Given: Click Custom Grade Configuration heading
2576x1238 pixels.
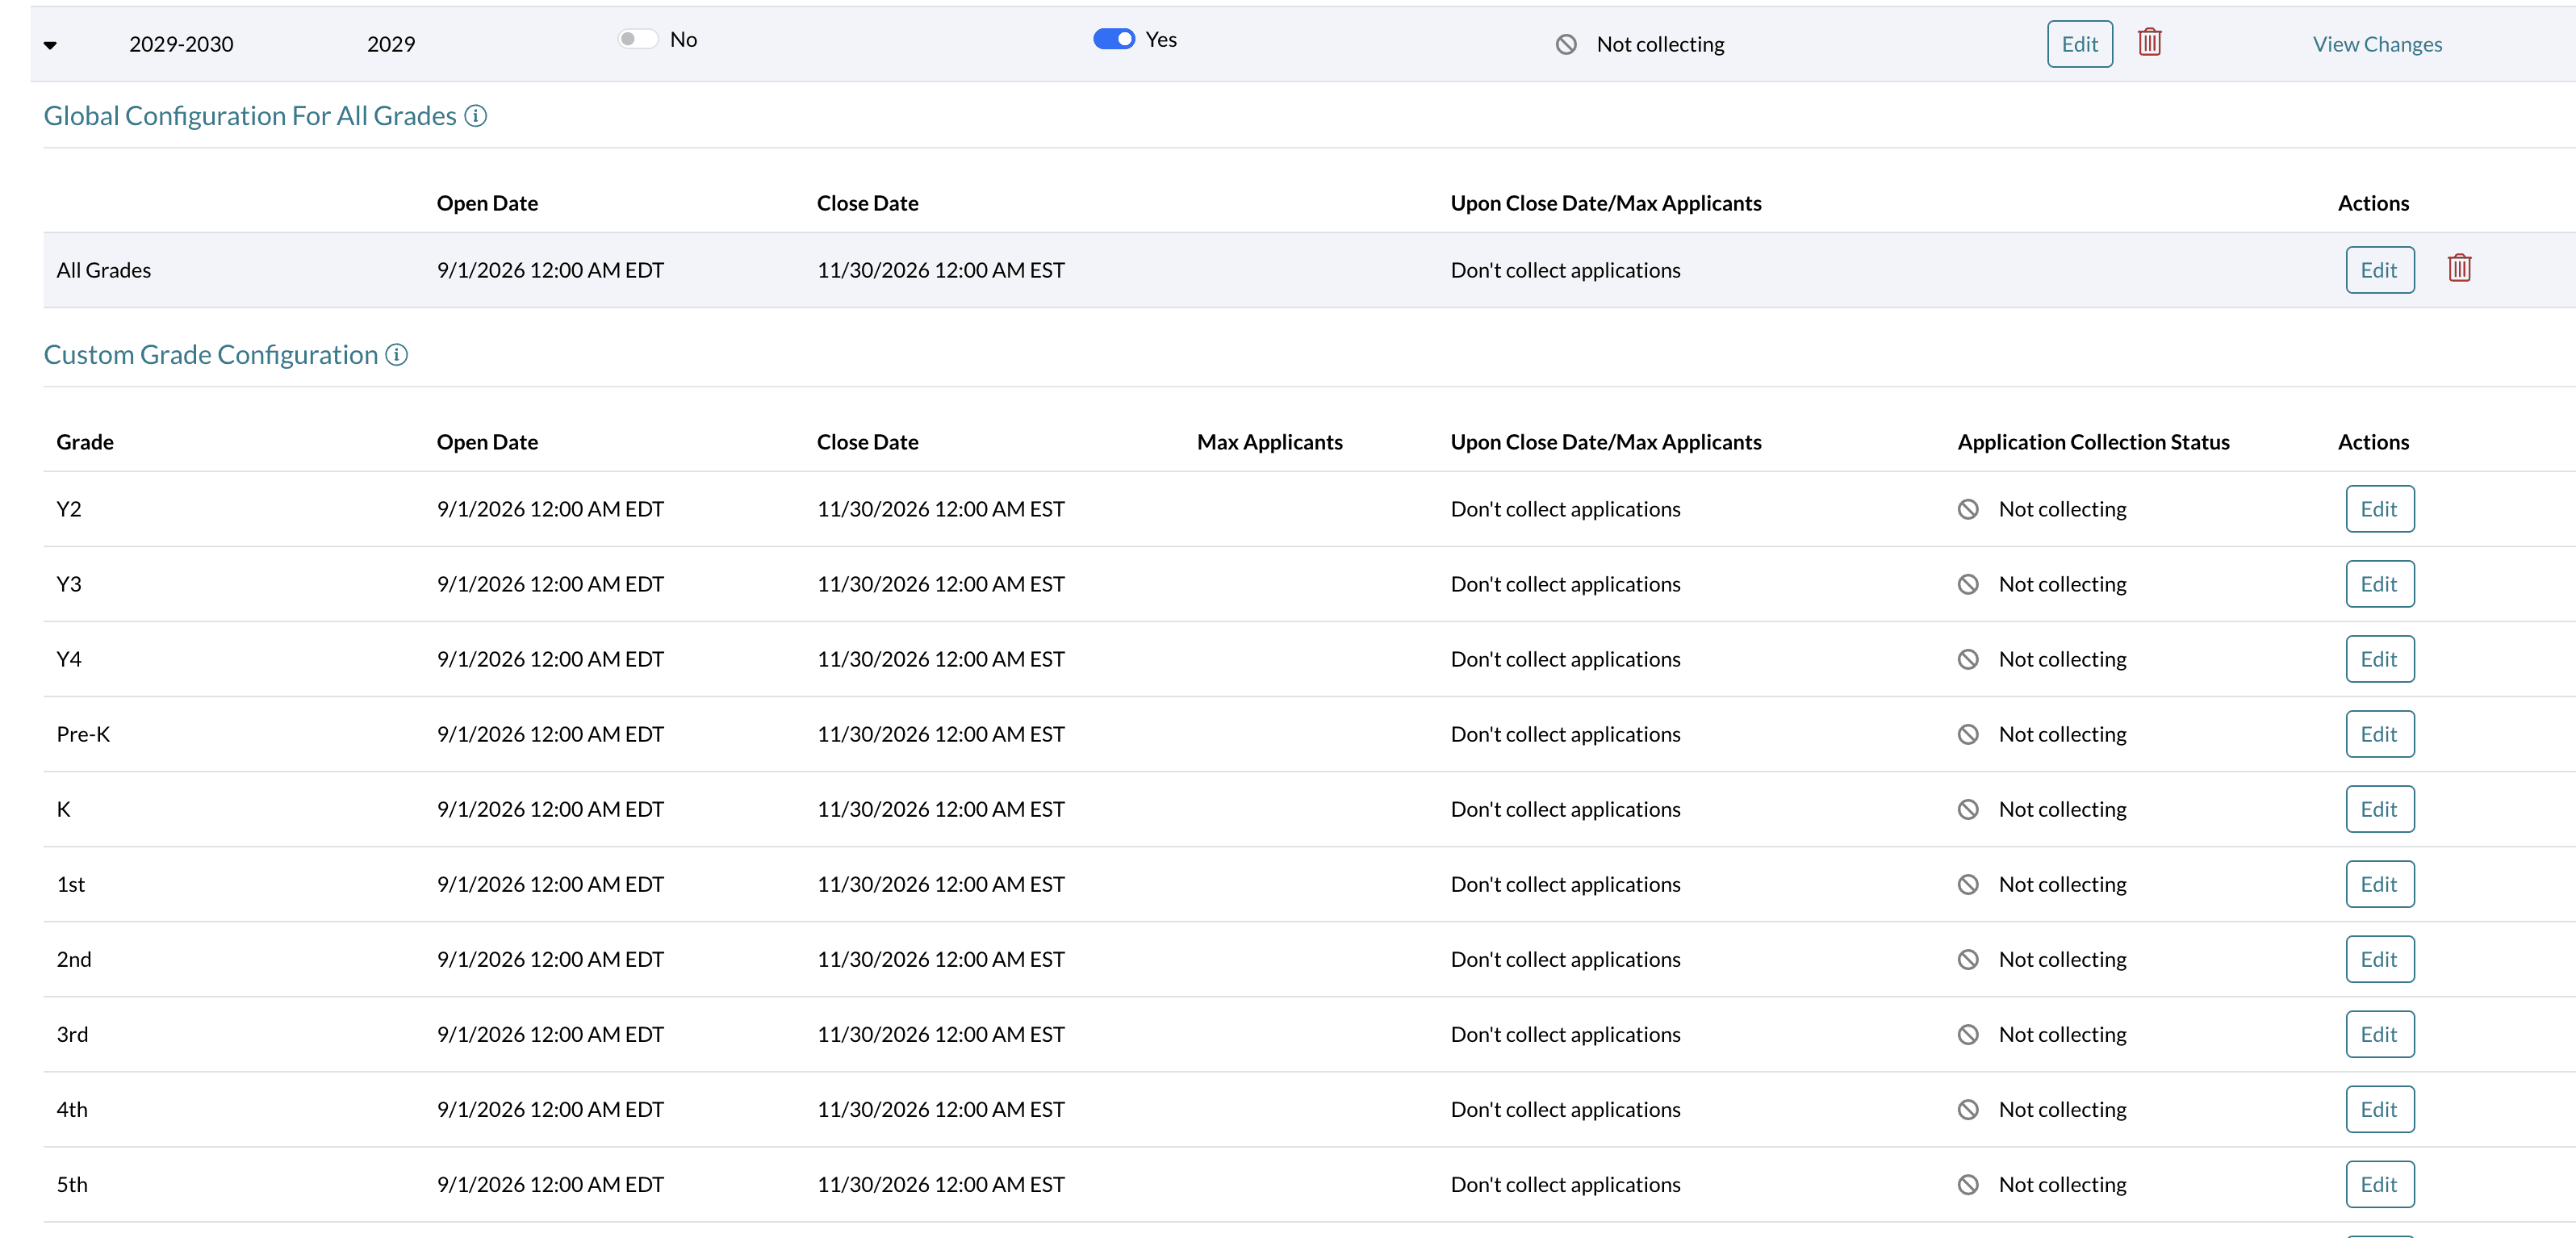Looking at the screenshot, I should [211, 355].
